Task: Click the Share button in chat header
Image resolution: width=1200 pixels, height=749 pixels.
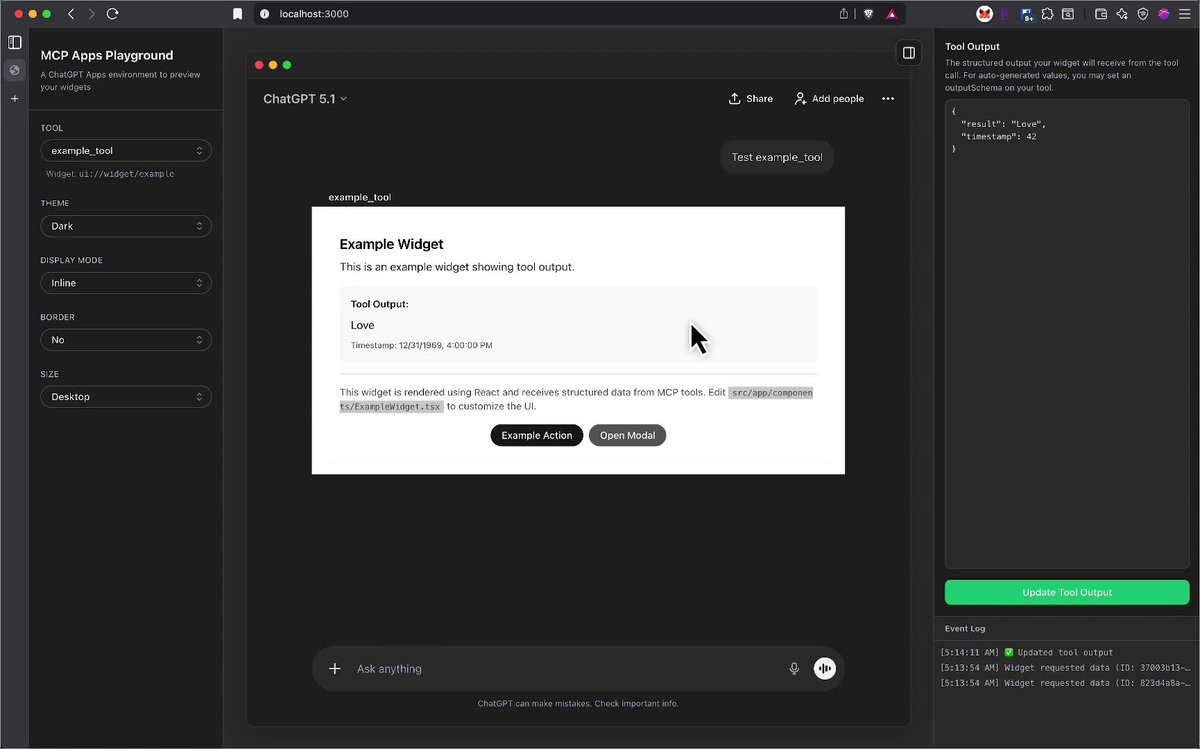Action: point(750,99)
